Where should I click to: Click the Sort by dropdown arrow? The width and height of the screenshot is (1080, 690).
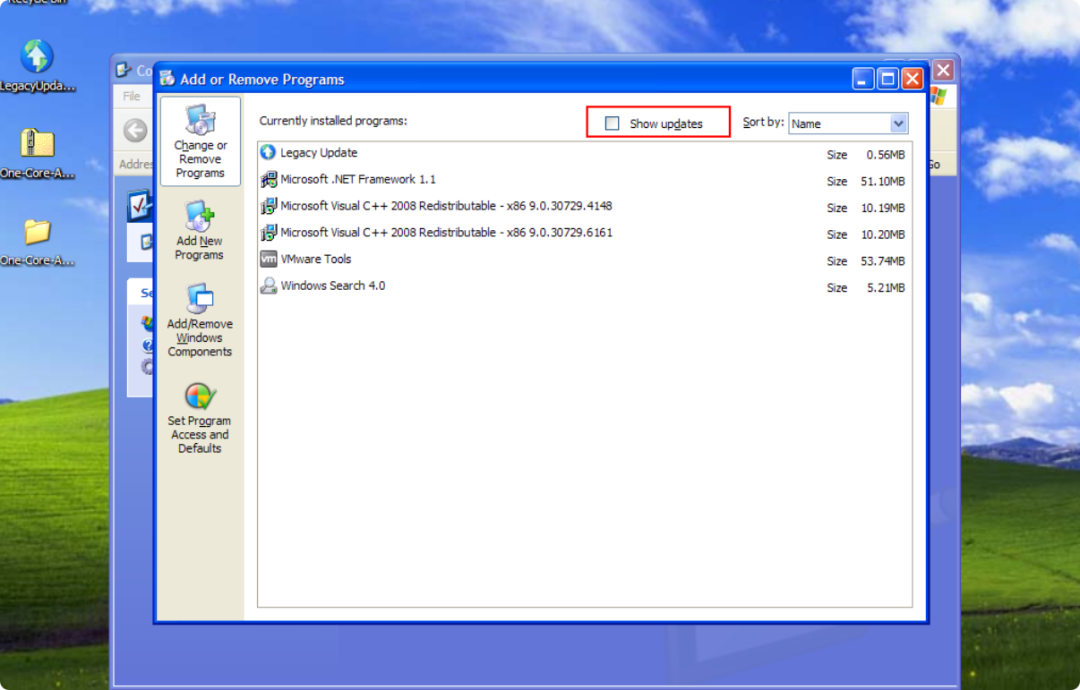click(898, 124)
